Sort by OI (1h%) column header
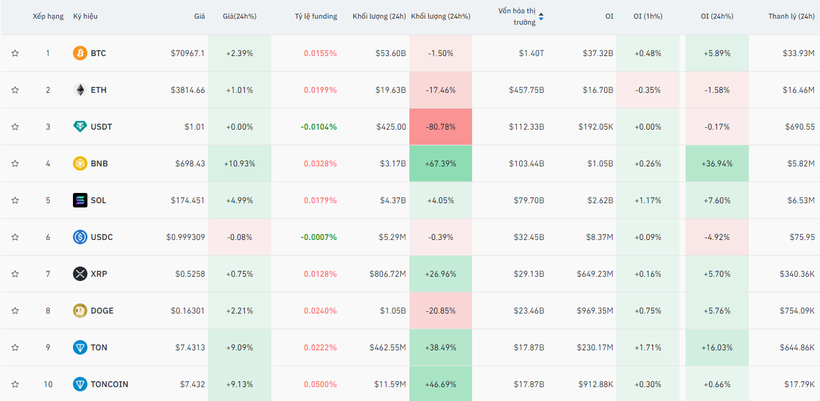Image resolution: width=820 pixels, height=401 pixels. pyautogui.click(x=647, y=17)
